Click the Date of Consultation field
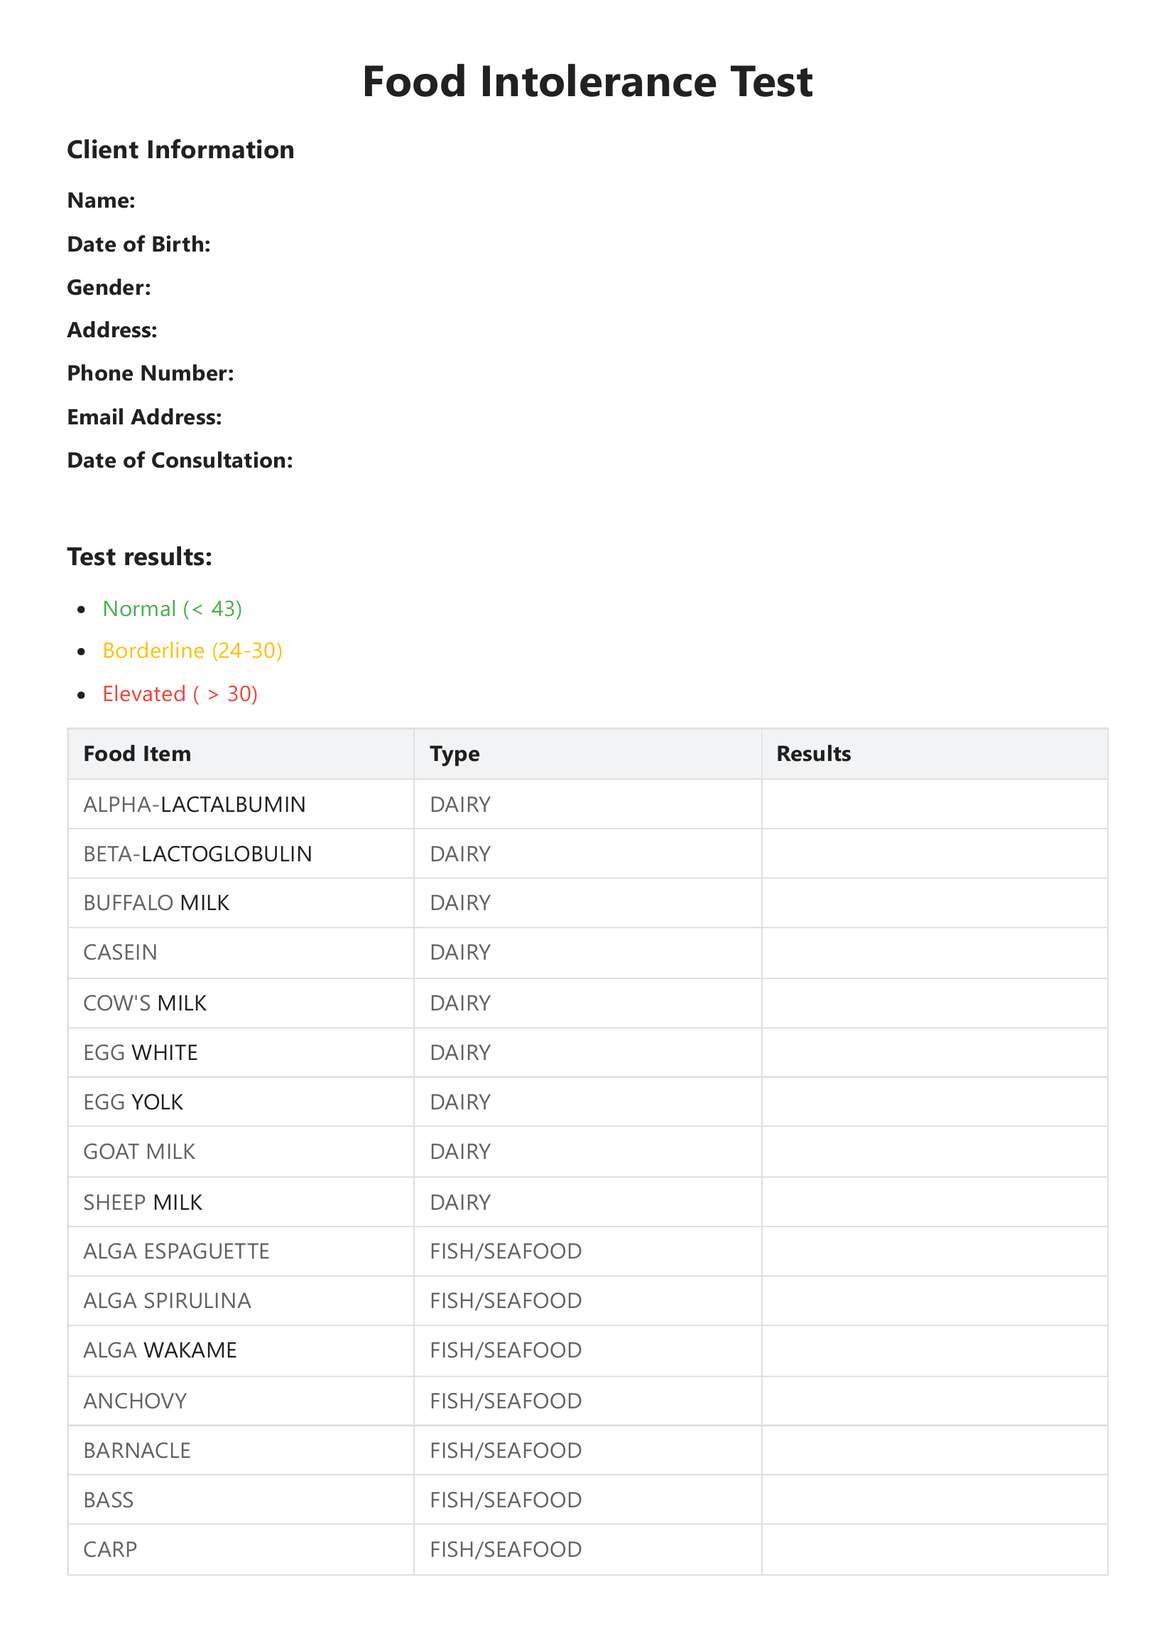The width and height of the screenshot is (1176, 1630). point(180,460)
